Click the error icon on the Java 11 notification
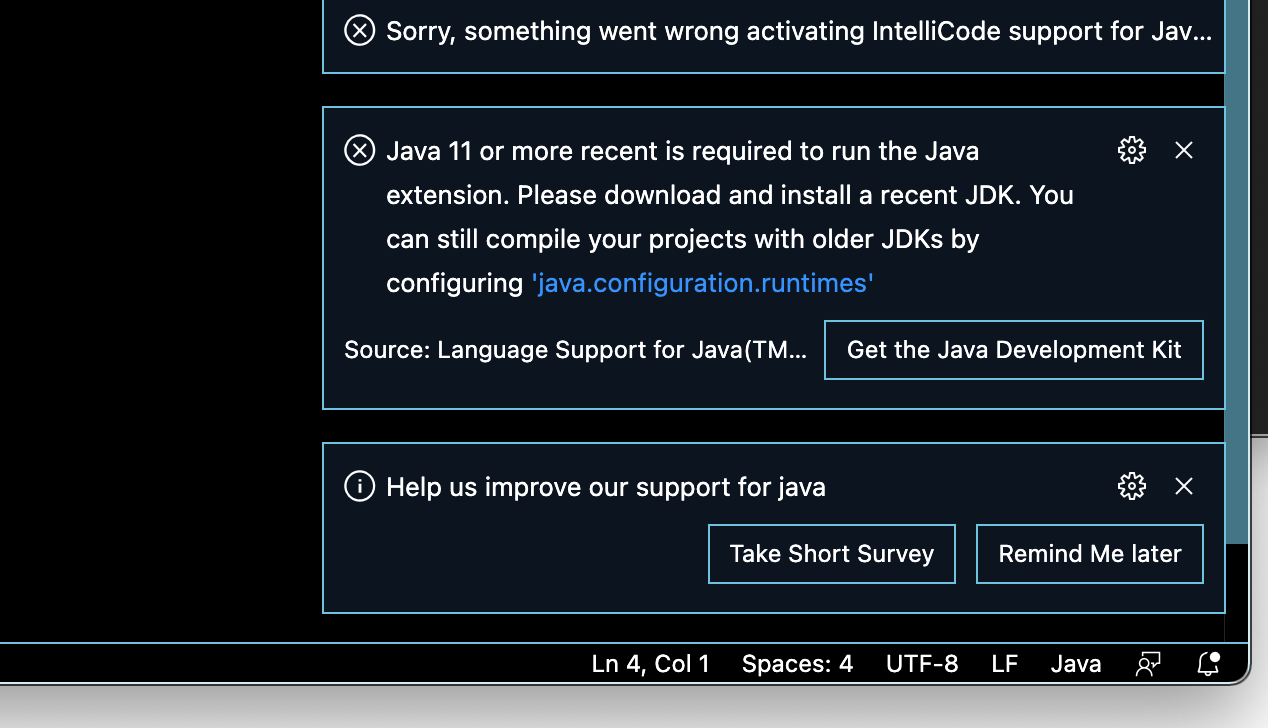Image resolution: width=1268 pixels, height=728 pixels. [359, 150]
